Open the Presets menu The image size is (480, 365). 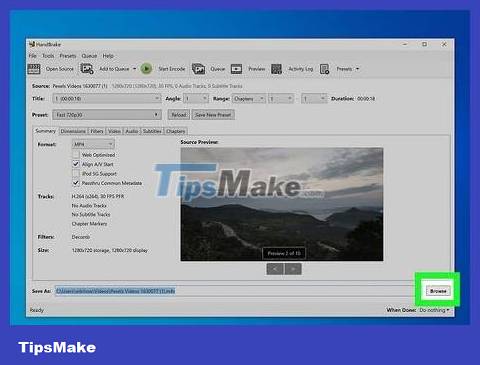click(68, 56)
